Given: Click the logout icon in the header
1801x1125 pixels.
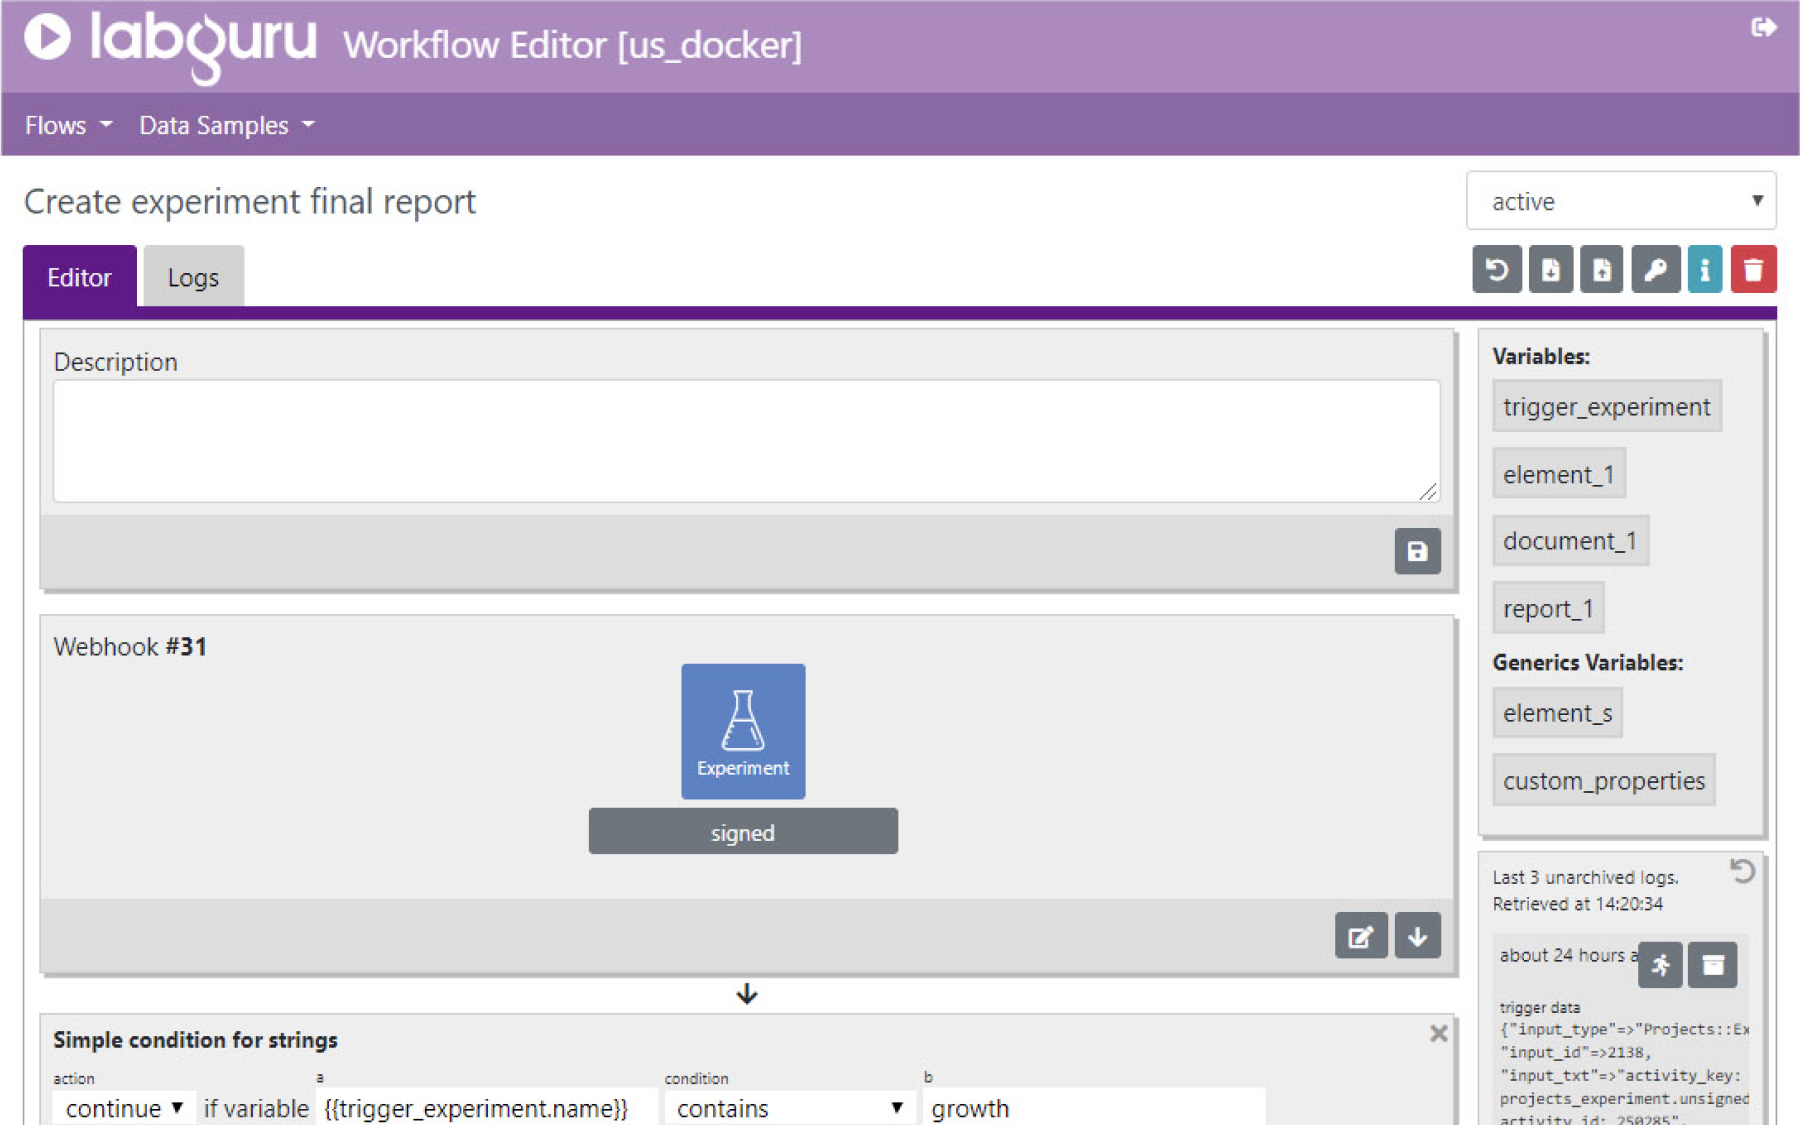Looking at the screenshot, I should [1763, 28].
